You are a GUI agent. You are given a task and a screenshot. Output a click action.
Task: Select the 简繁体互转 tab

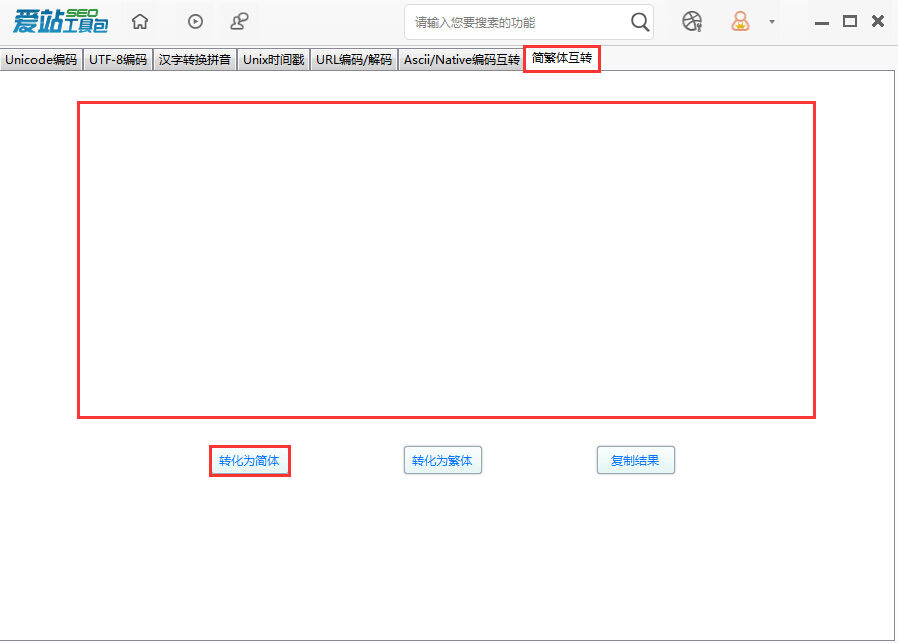tap(562, 59)
